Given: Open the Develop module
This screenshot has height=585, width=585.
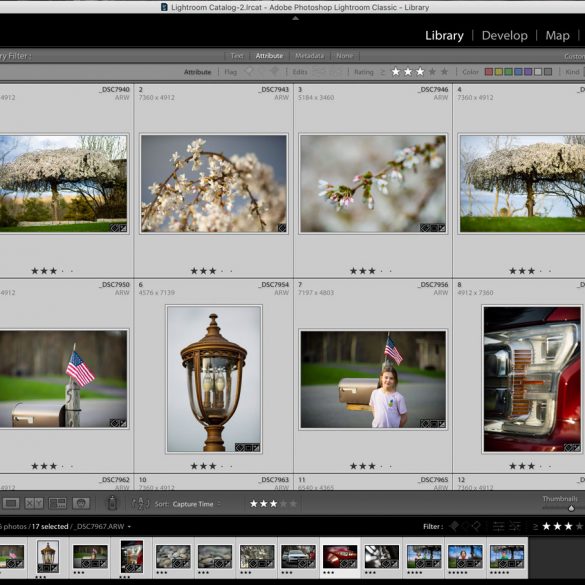Looking at the screenshot, I should pos(504,35).
